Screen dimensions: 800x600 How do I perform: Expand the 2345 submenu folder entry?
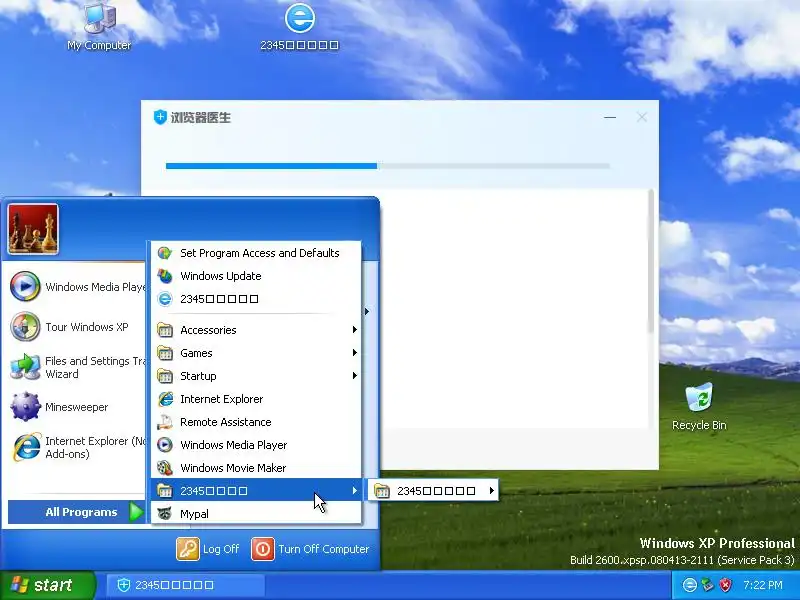pos(433,491)
